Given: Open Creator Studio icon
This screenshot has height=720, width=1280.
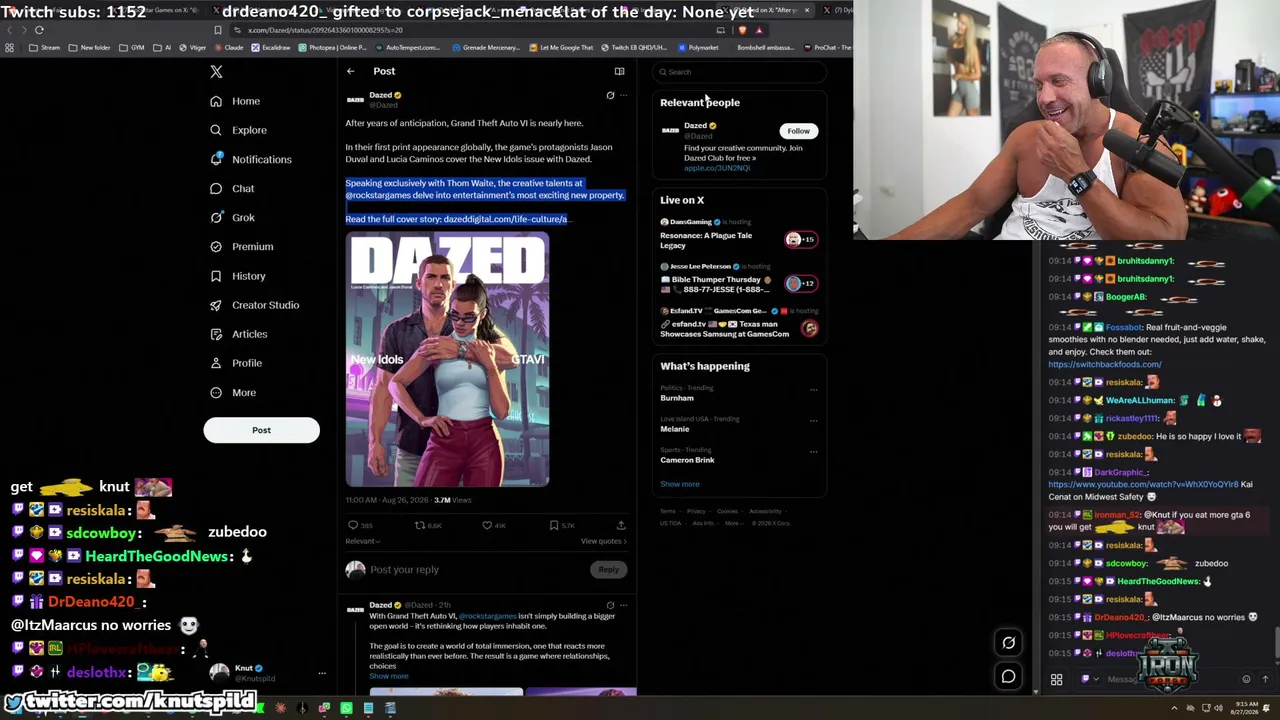Looking at the screenshot, I should (x=216, y=305).
